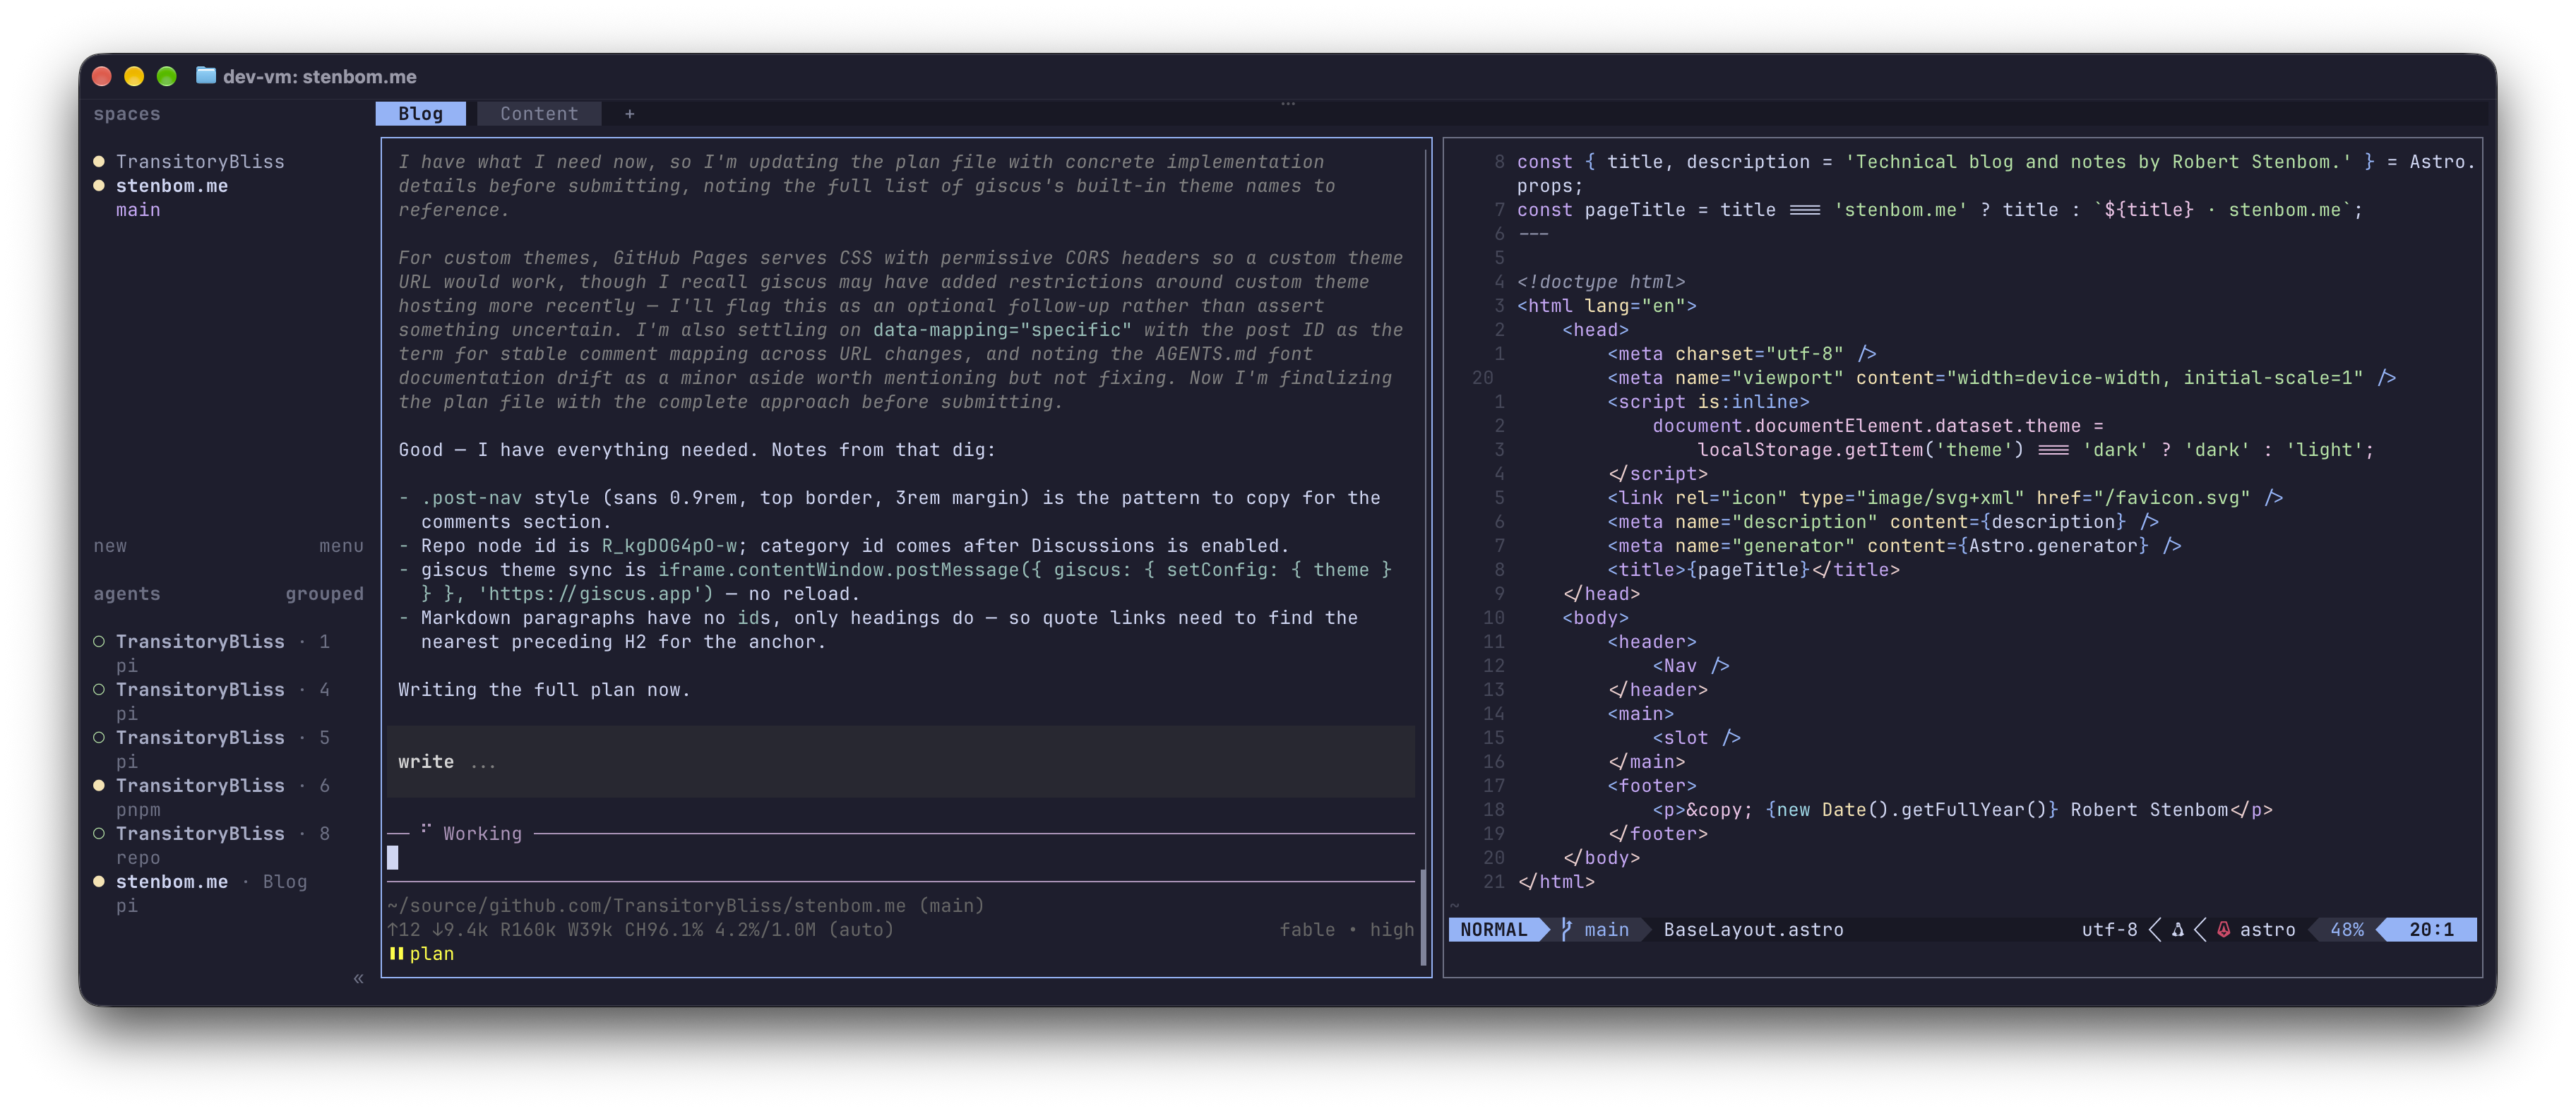Click main branch name in statusline

(x=1606, y=930)
